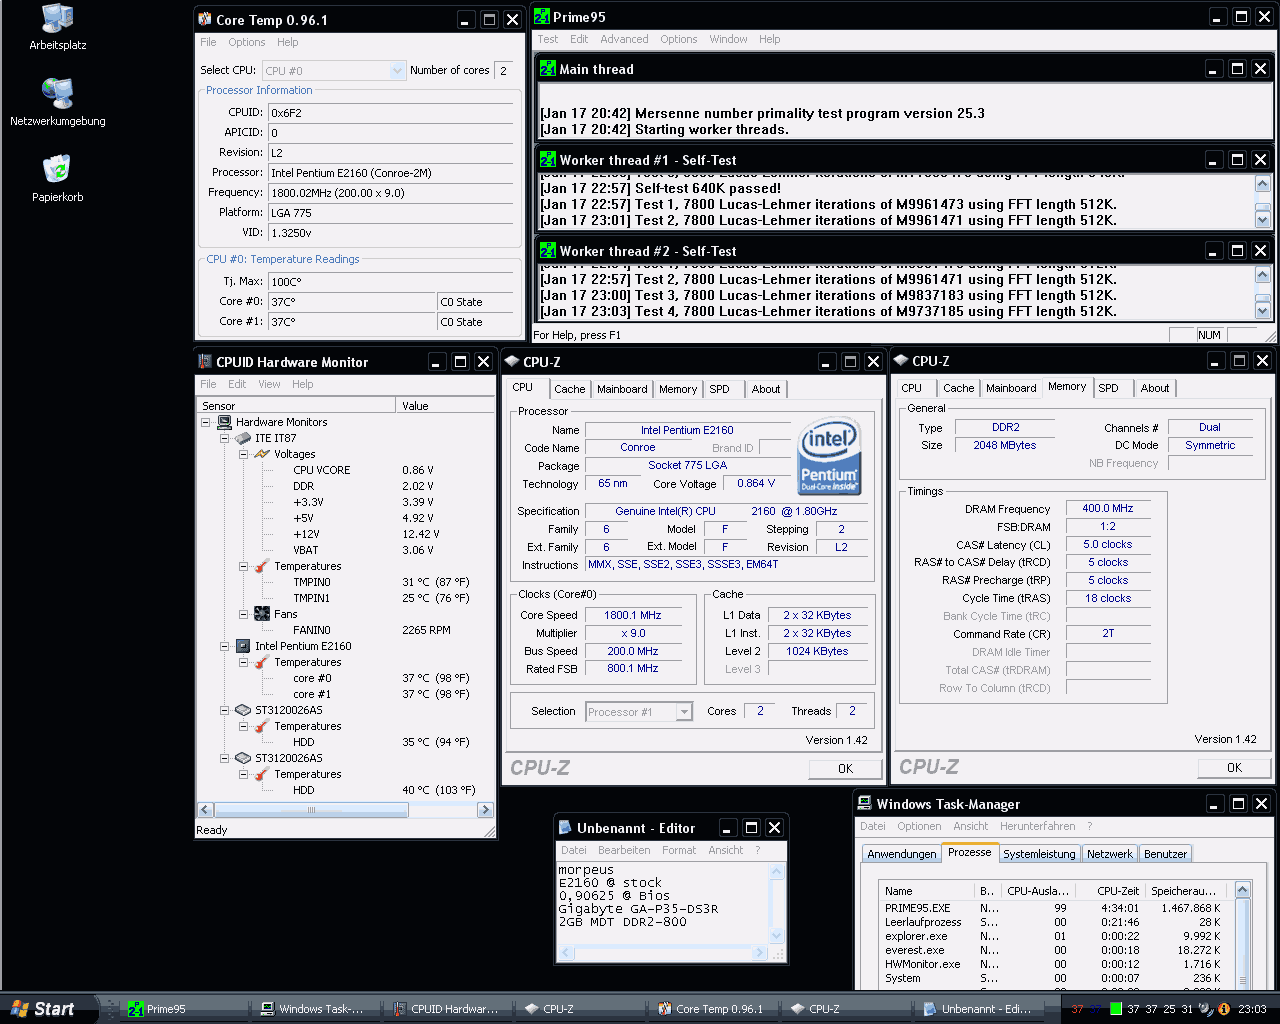This screenshot has height=1024, width=1280.
Task: Open the Processor #1 selection dropdown in CPU-Z
Action: pyautogui.click(x=684, y=712)
